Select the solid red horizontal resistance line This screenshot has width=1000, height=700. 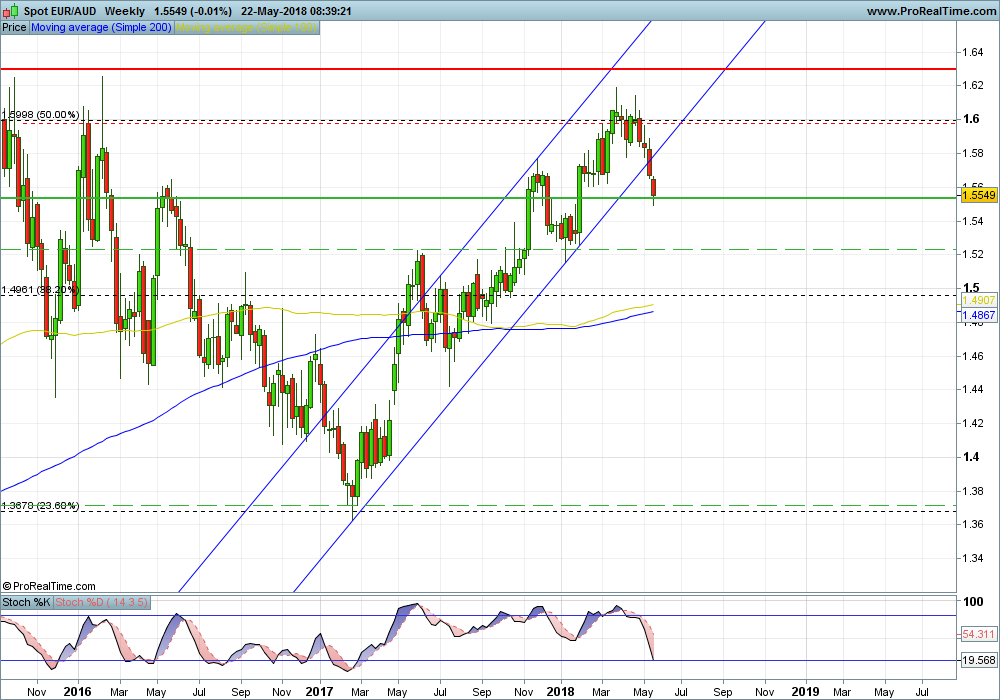click(x=478, y=69)
